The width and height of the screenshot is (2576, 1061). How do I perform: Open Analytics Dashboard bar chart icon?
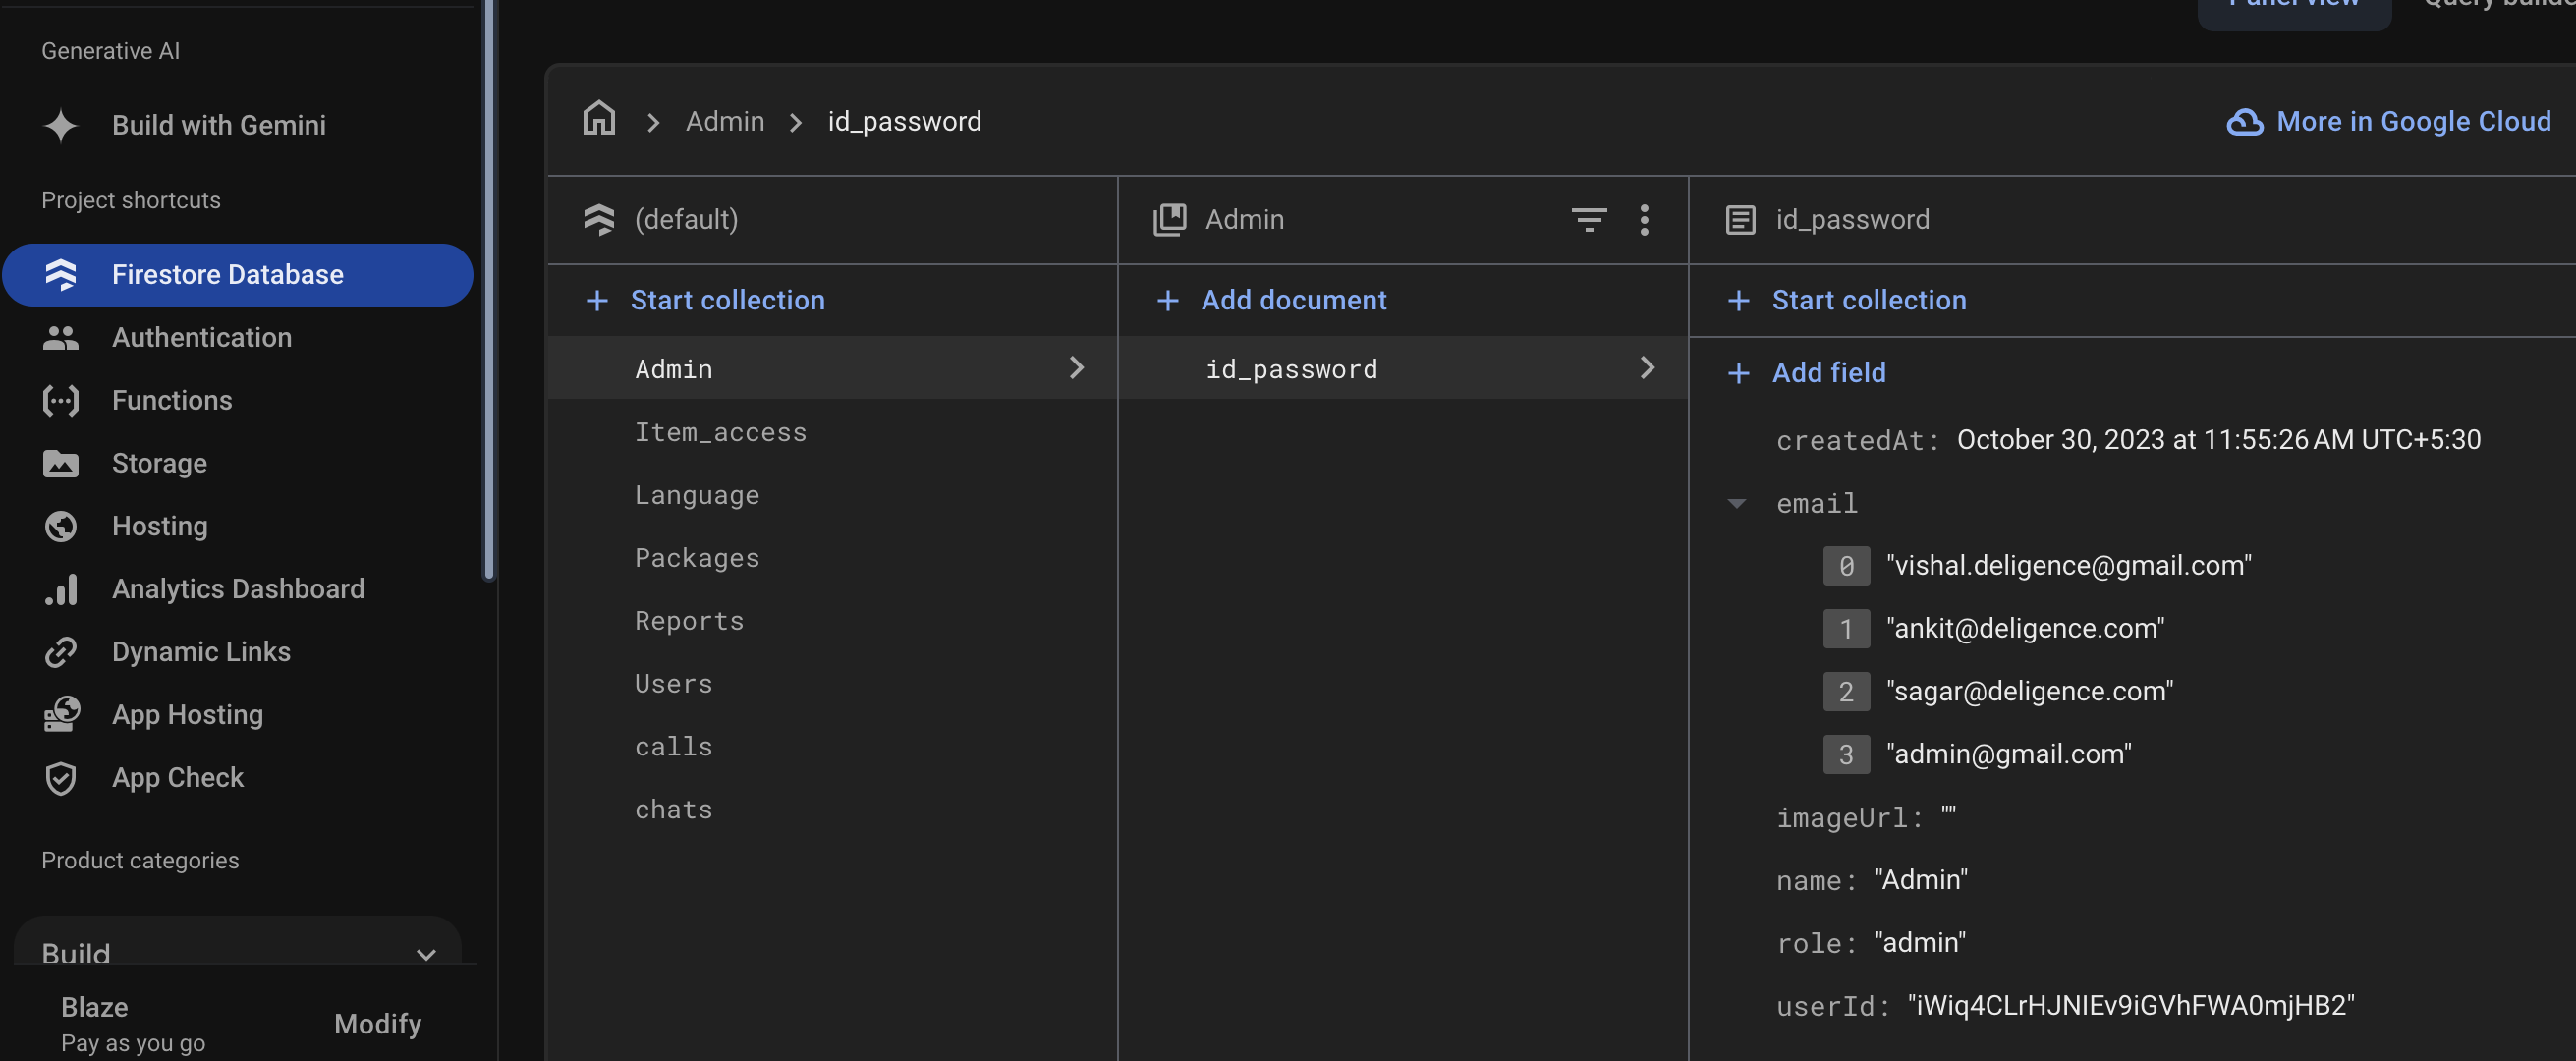pos(61,589)
